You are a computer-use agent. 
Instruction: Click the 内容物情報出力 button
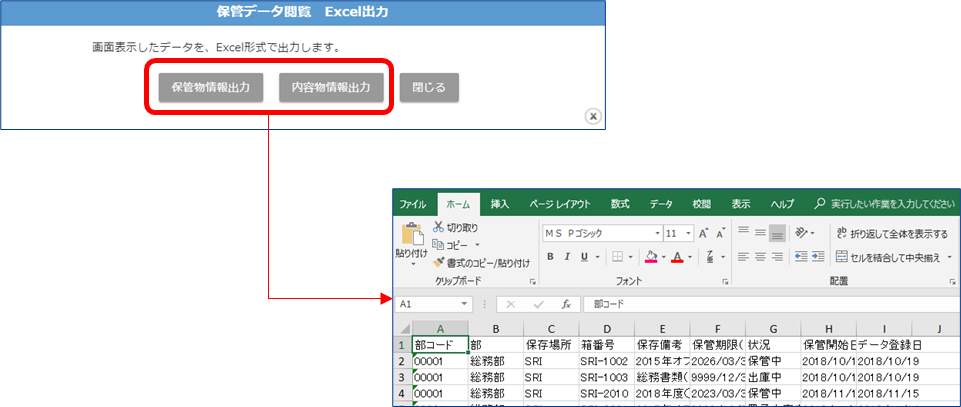tap(330, 87)
